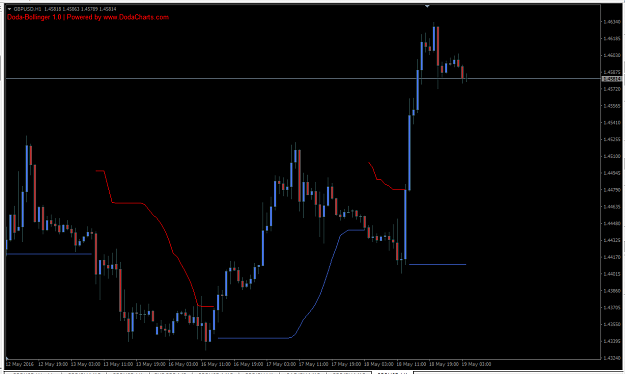The width and height of the screenshot is (625, 374).
Task: Click time axis label 18 May 03:00
Action: [379, 364]
